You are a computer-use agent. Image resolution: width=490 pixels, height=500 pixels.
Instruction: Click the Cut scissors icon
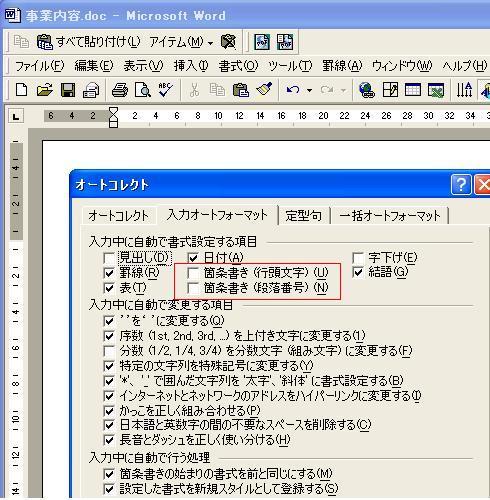[x=194, y=90]
